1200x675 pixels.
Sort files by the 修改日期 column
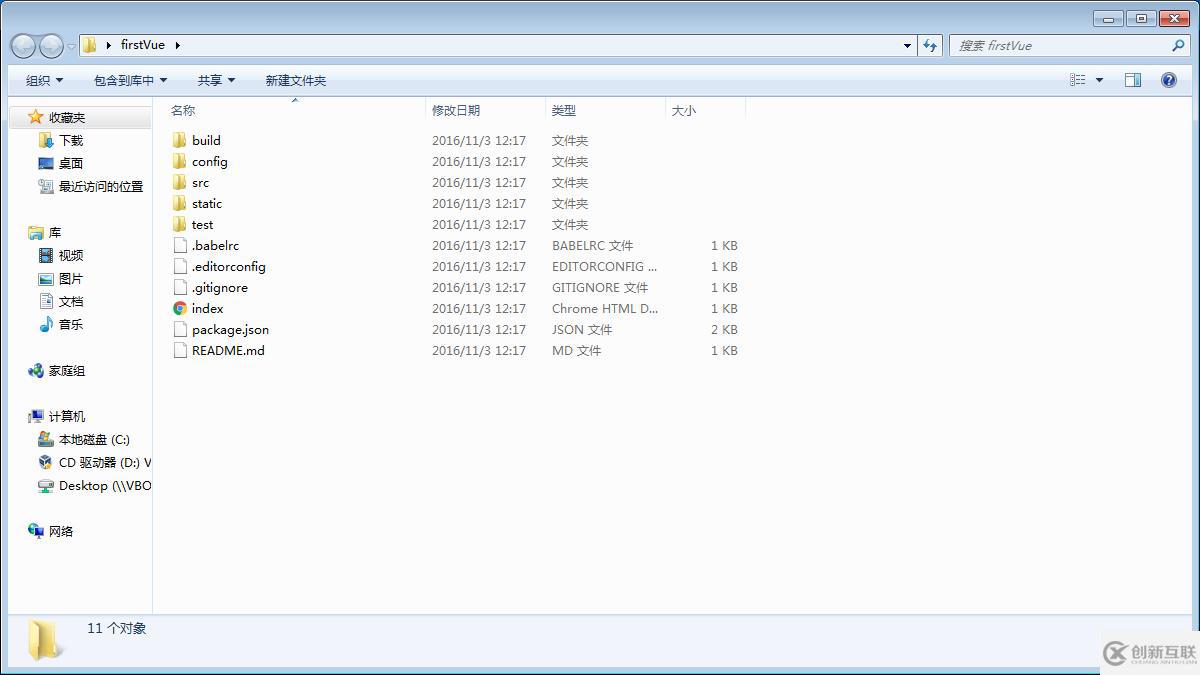click(x=457, y=110)
